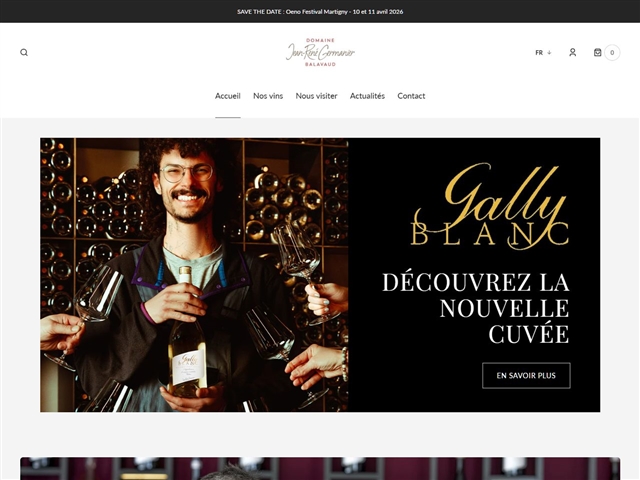This screenshot has height=480, width=640.
Task: Open the user account icon
Action: pyautogui.click(x=573, y=52)
